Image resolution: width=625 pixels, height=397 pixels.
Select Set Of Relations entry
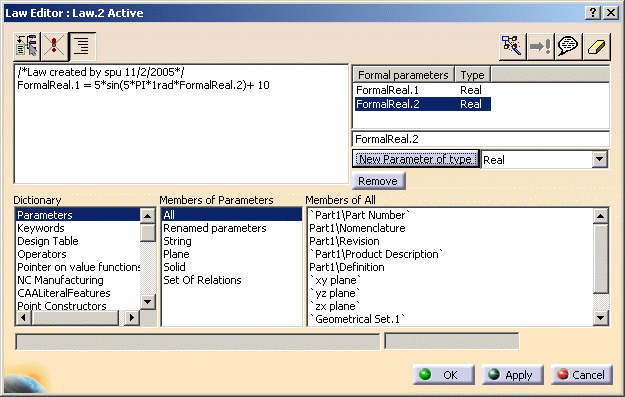pyautogui.click(x=232, y=280)
